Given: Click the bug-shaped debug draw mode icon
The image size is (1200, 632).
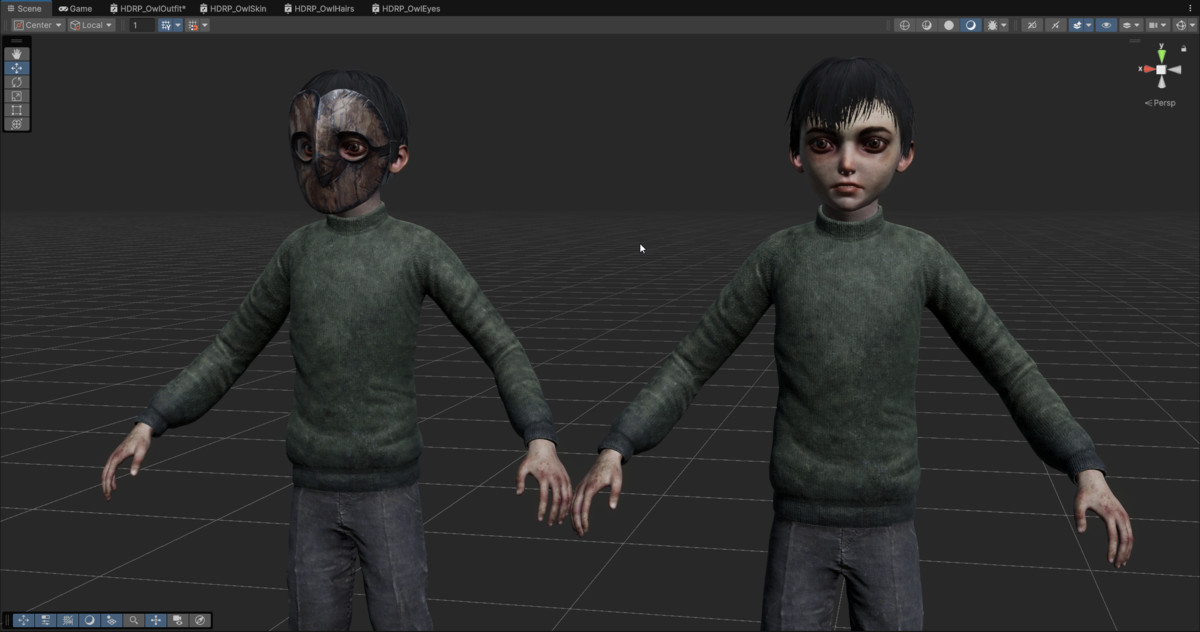Looking at the screenshot, I should pyautogui.click(x=992, y=25).
